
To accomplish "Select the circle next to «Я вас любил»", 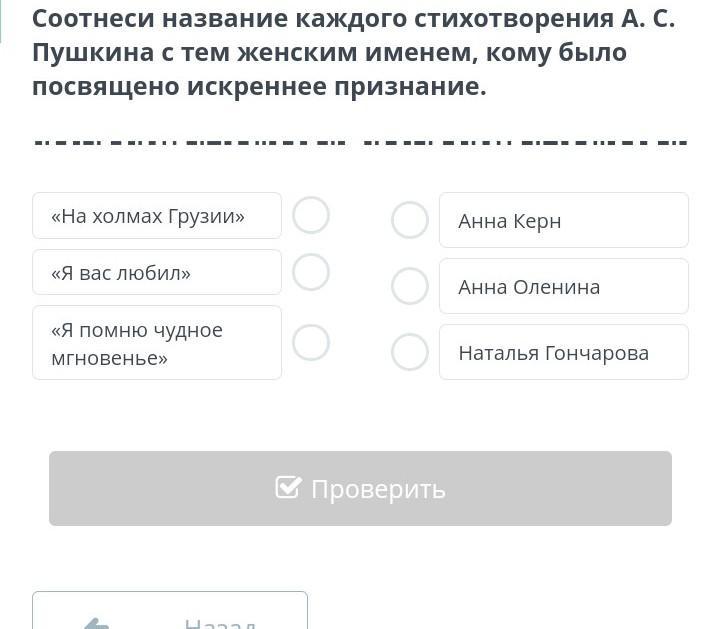I will pos(311,272).
